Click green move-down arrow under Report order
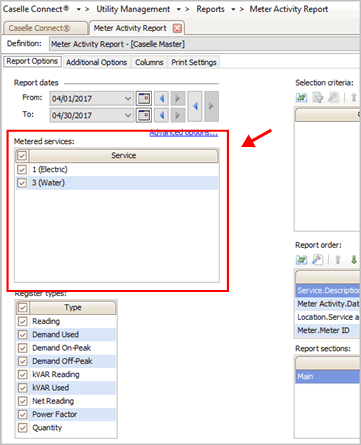361x445 pixels. (354, 260)
